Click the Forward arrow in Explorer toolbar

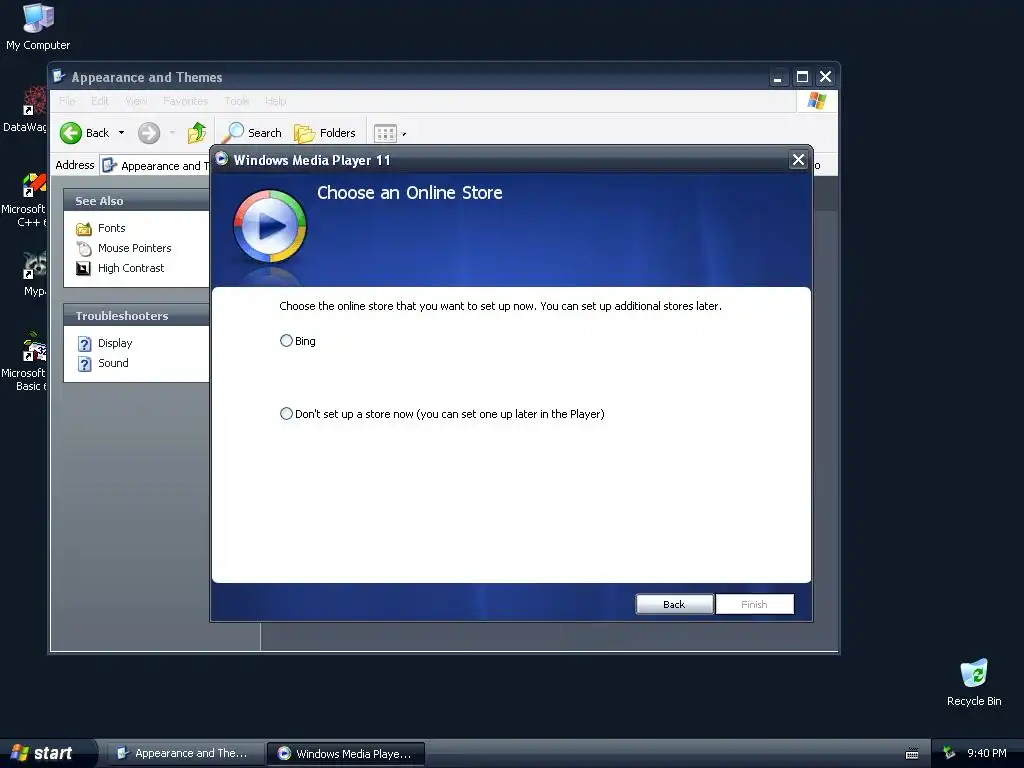[149, 133]
